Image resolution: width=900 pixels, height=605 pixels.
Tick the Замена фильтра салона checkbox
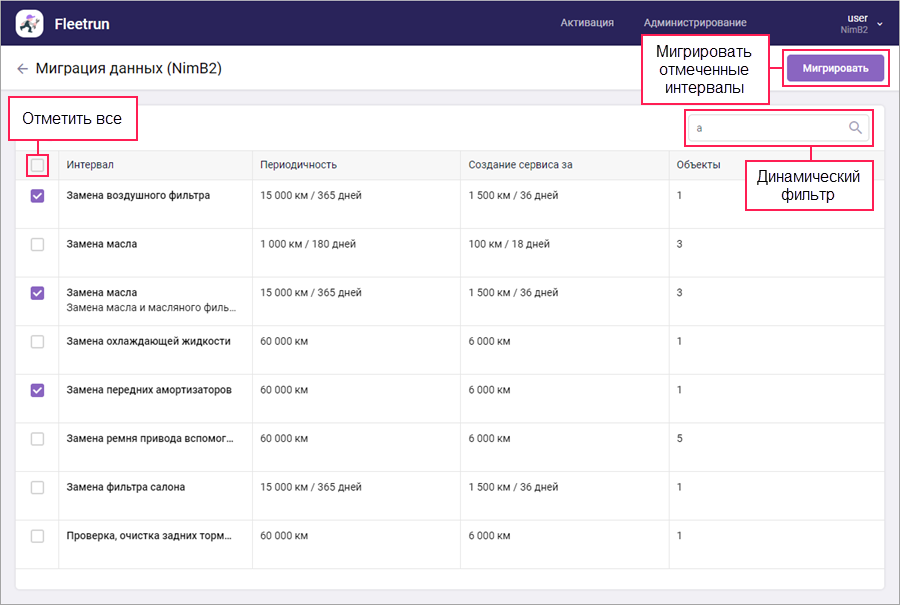[37, 487]
